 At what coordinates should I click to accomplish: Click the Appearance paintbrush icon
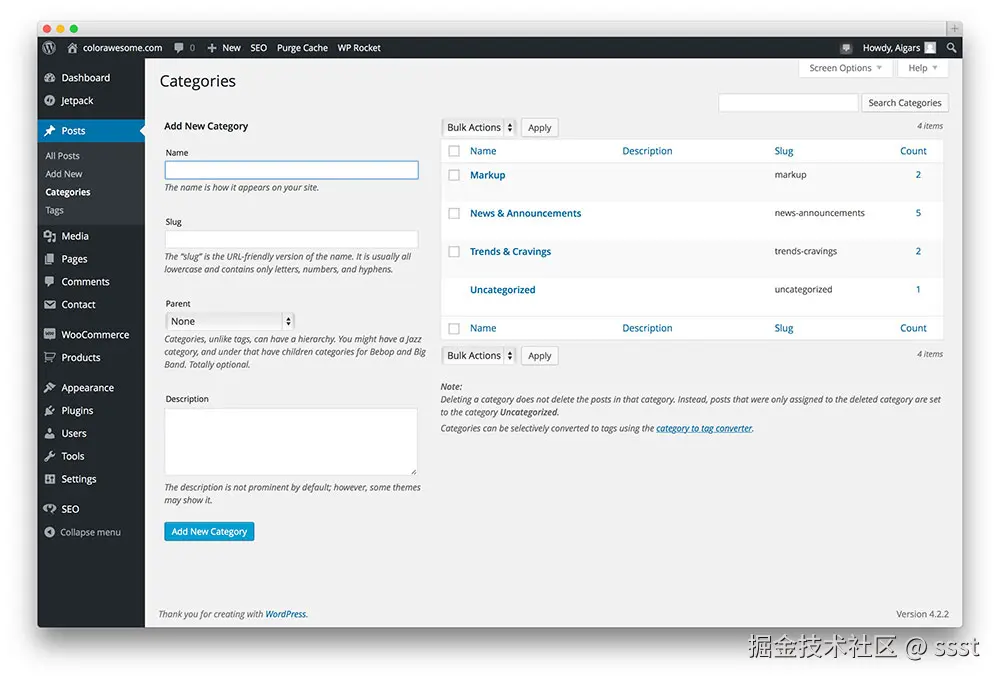50,388
